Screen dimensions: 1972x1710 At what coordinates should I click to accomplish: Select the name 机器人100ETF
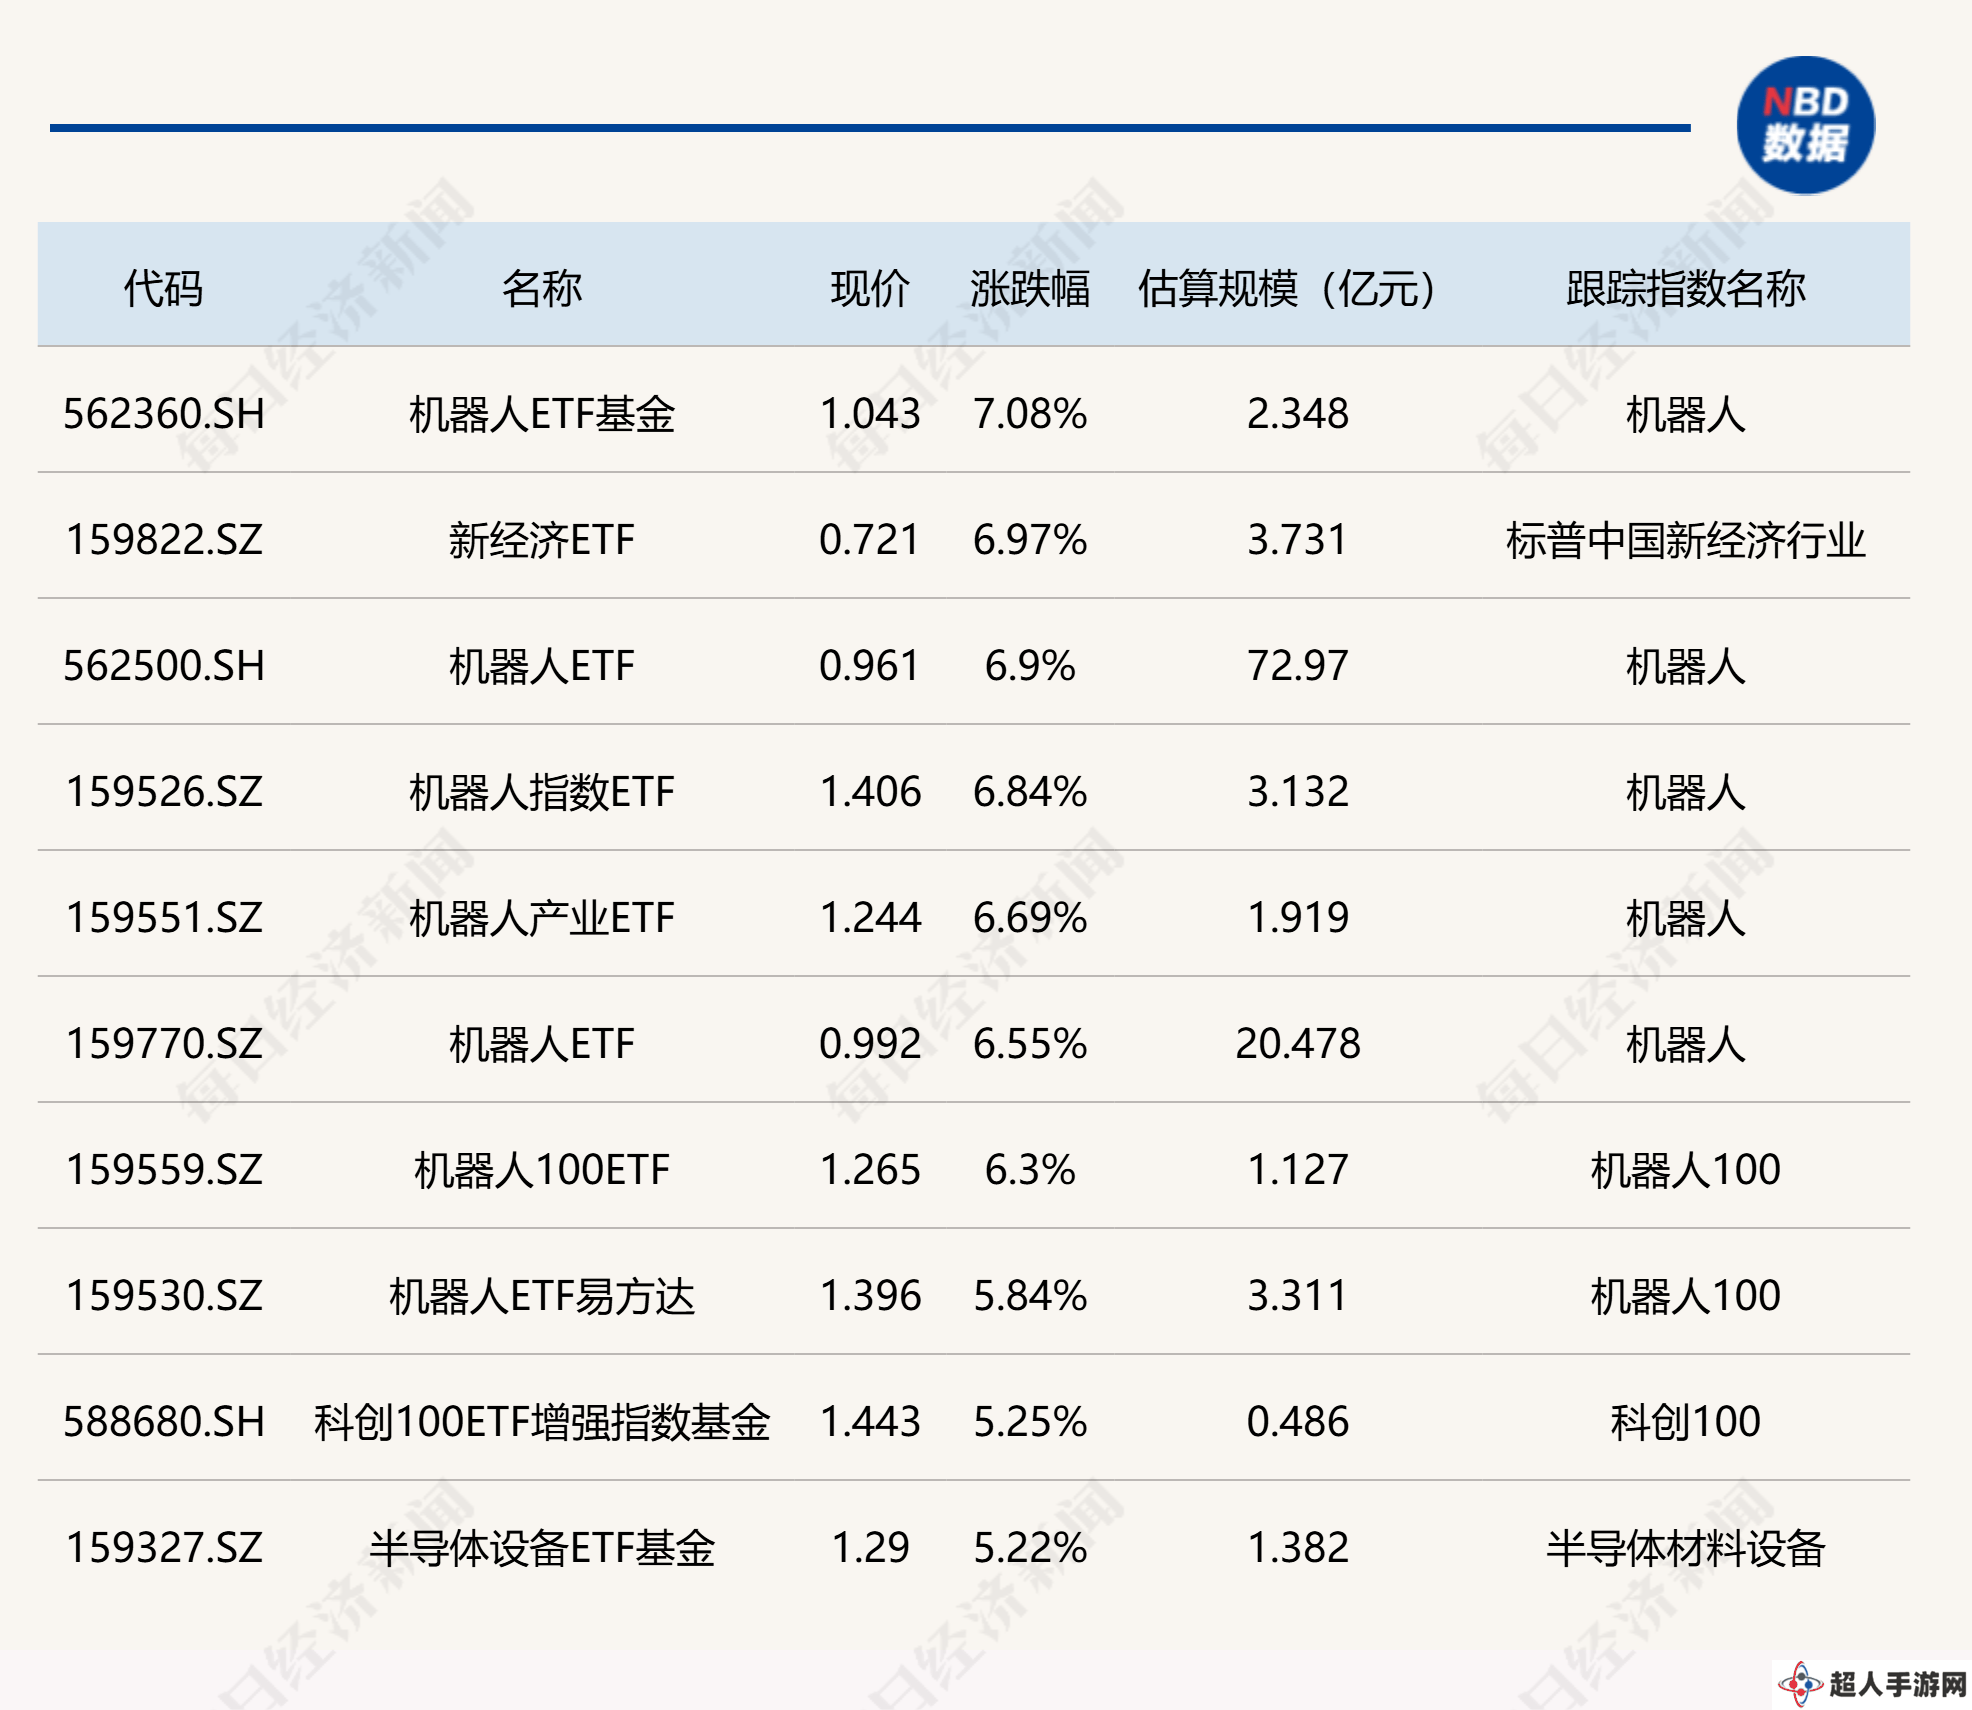pyautogui.click(x=542, y=1170)
